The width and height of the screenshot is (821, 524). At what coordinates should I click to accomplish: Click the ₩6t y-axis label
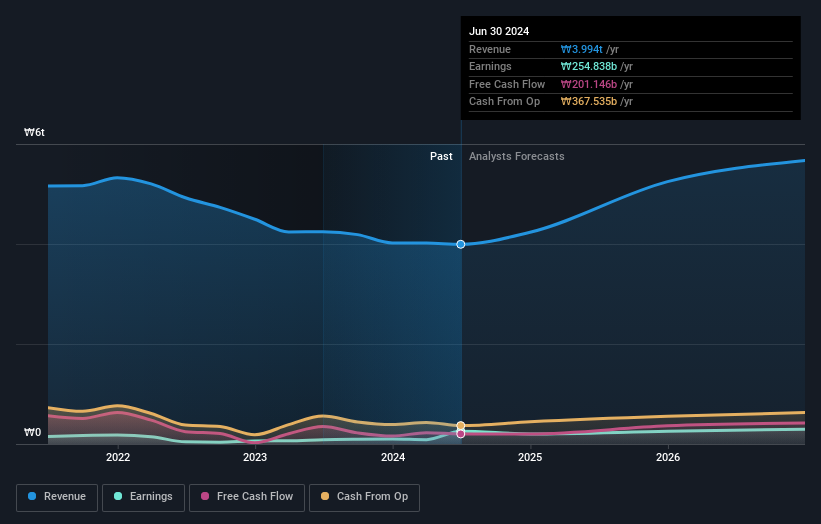point(34,132)
